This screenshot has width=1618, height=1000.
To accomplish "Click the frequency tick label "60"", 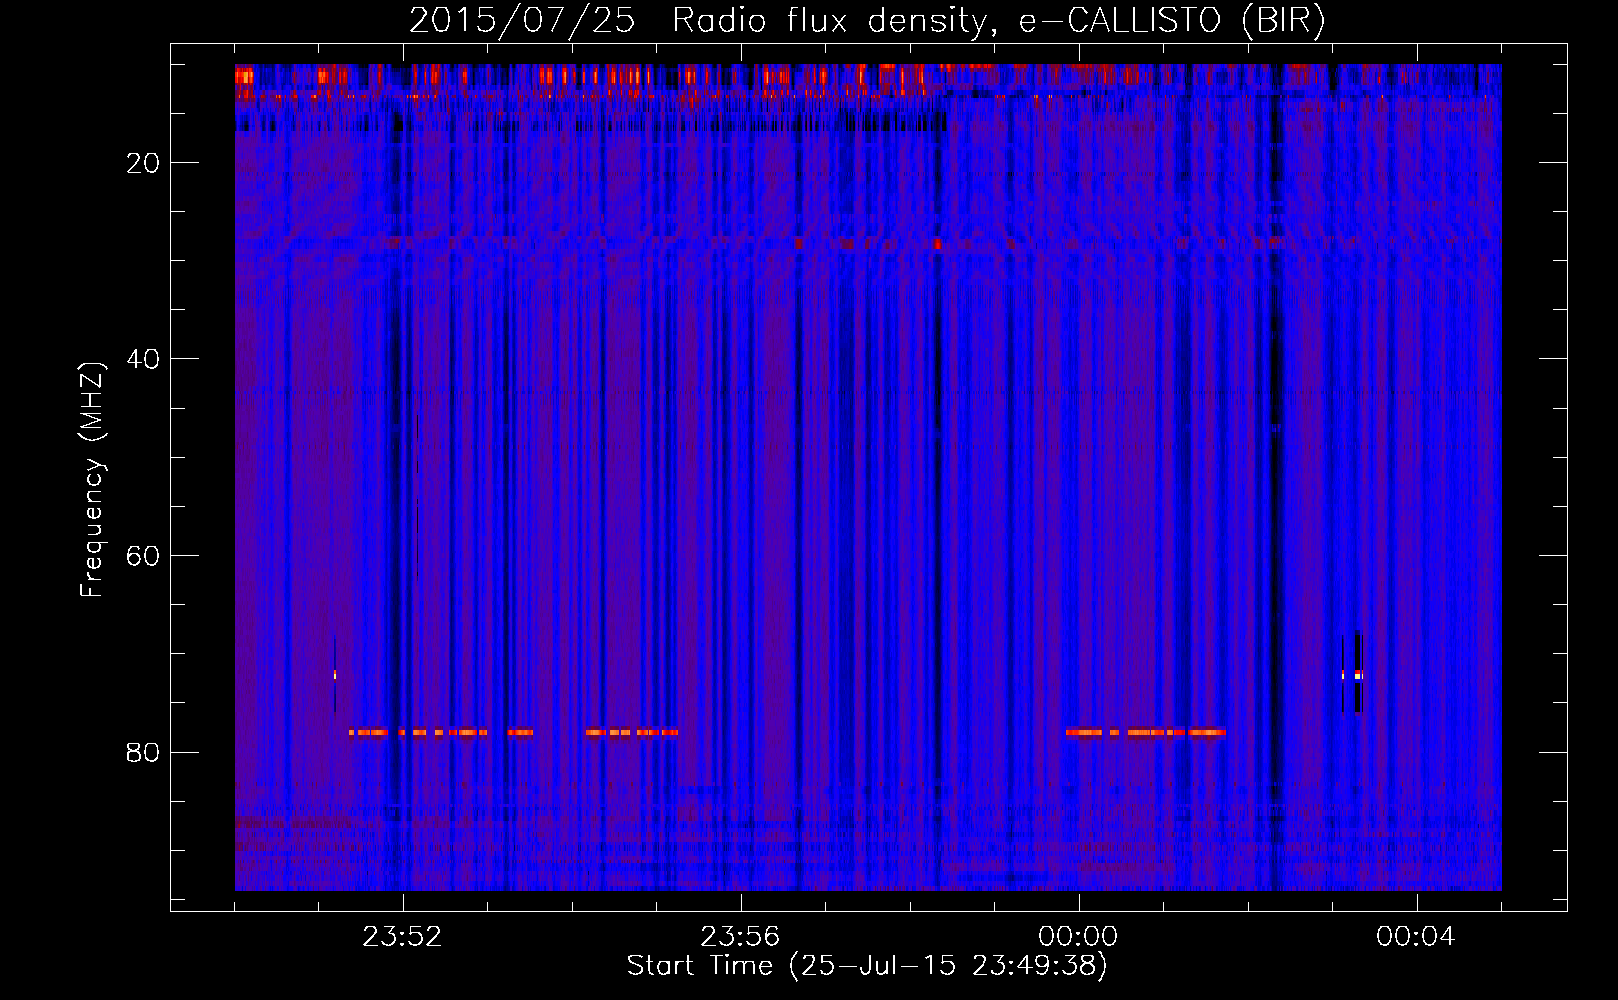I will [x=143, y=556].
